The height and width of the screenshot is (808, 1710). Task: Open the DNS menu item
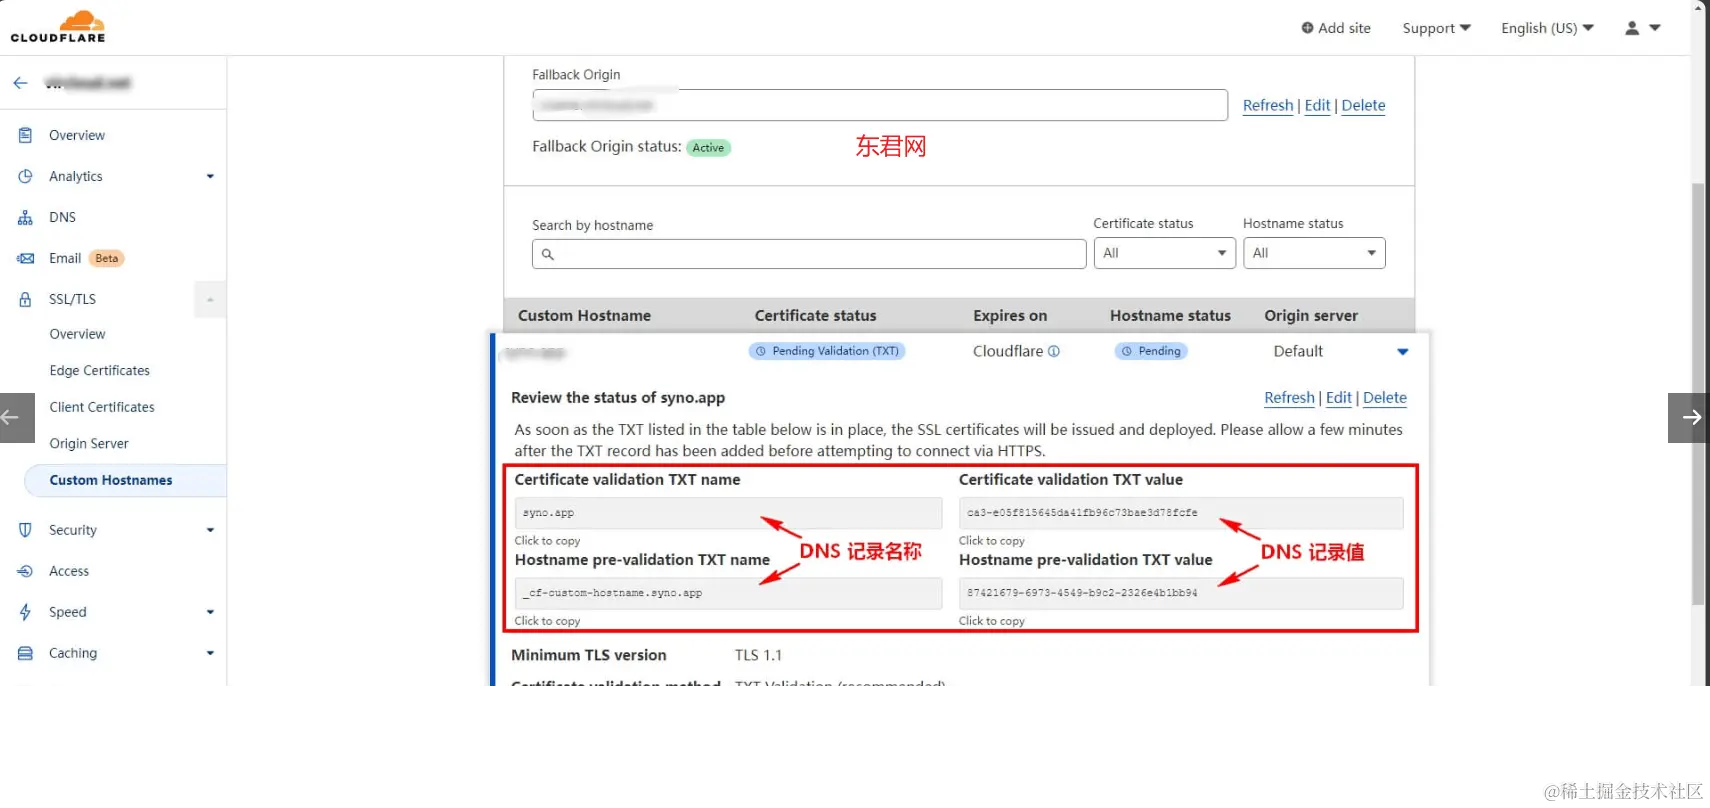pos(62,217)
